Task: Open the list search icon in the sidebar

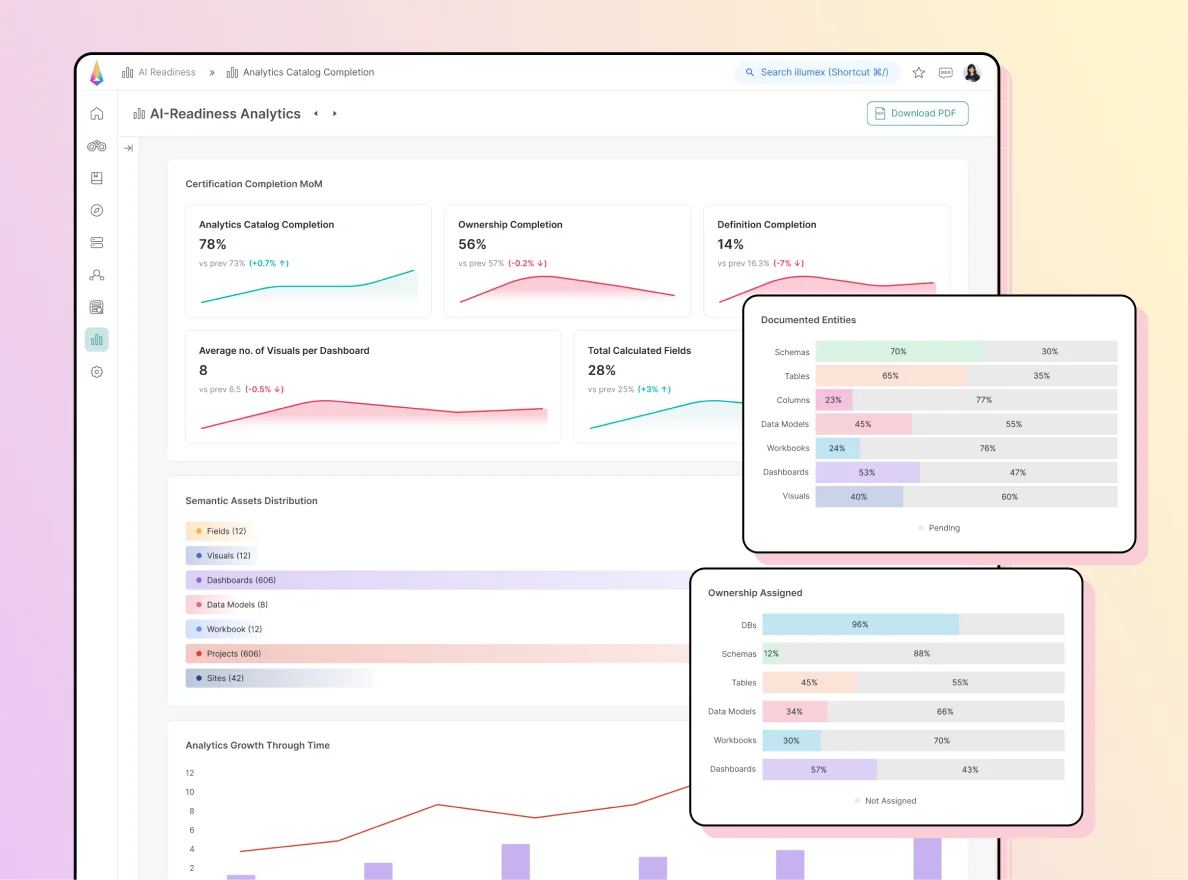Action: click(97, 307)
